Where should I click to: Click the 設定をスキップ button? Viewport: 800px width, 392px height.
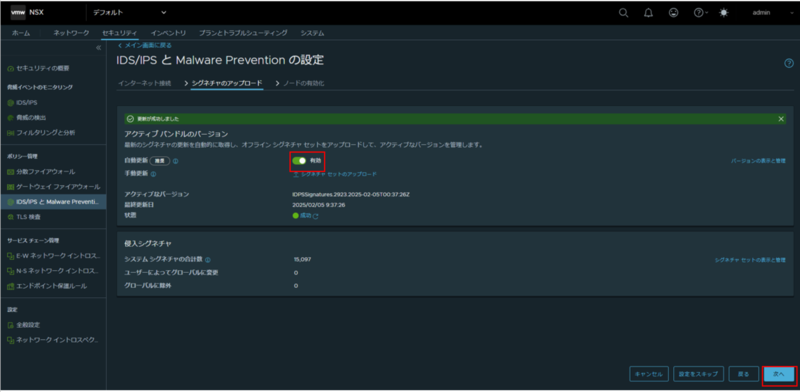click(x=698, y=374)
